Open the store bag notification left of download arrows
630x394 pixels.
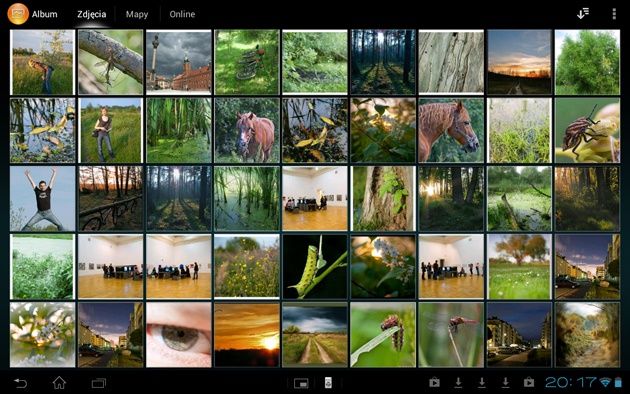pyautogui.click(x=434, y=382)
